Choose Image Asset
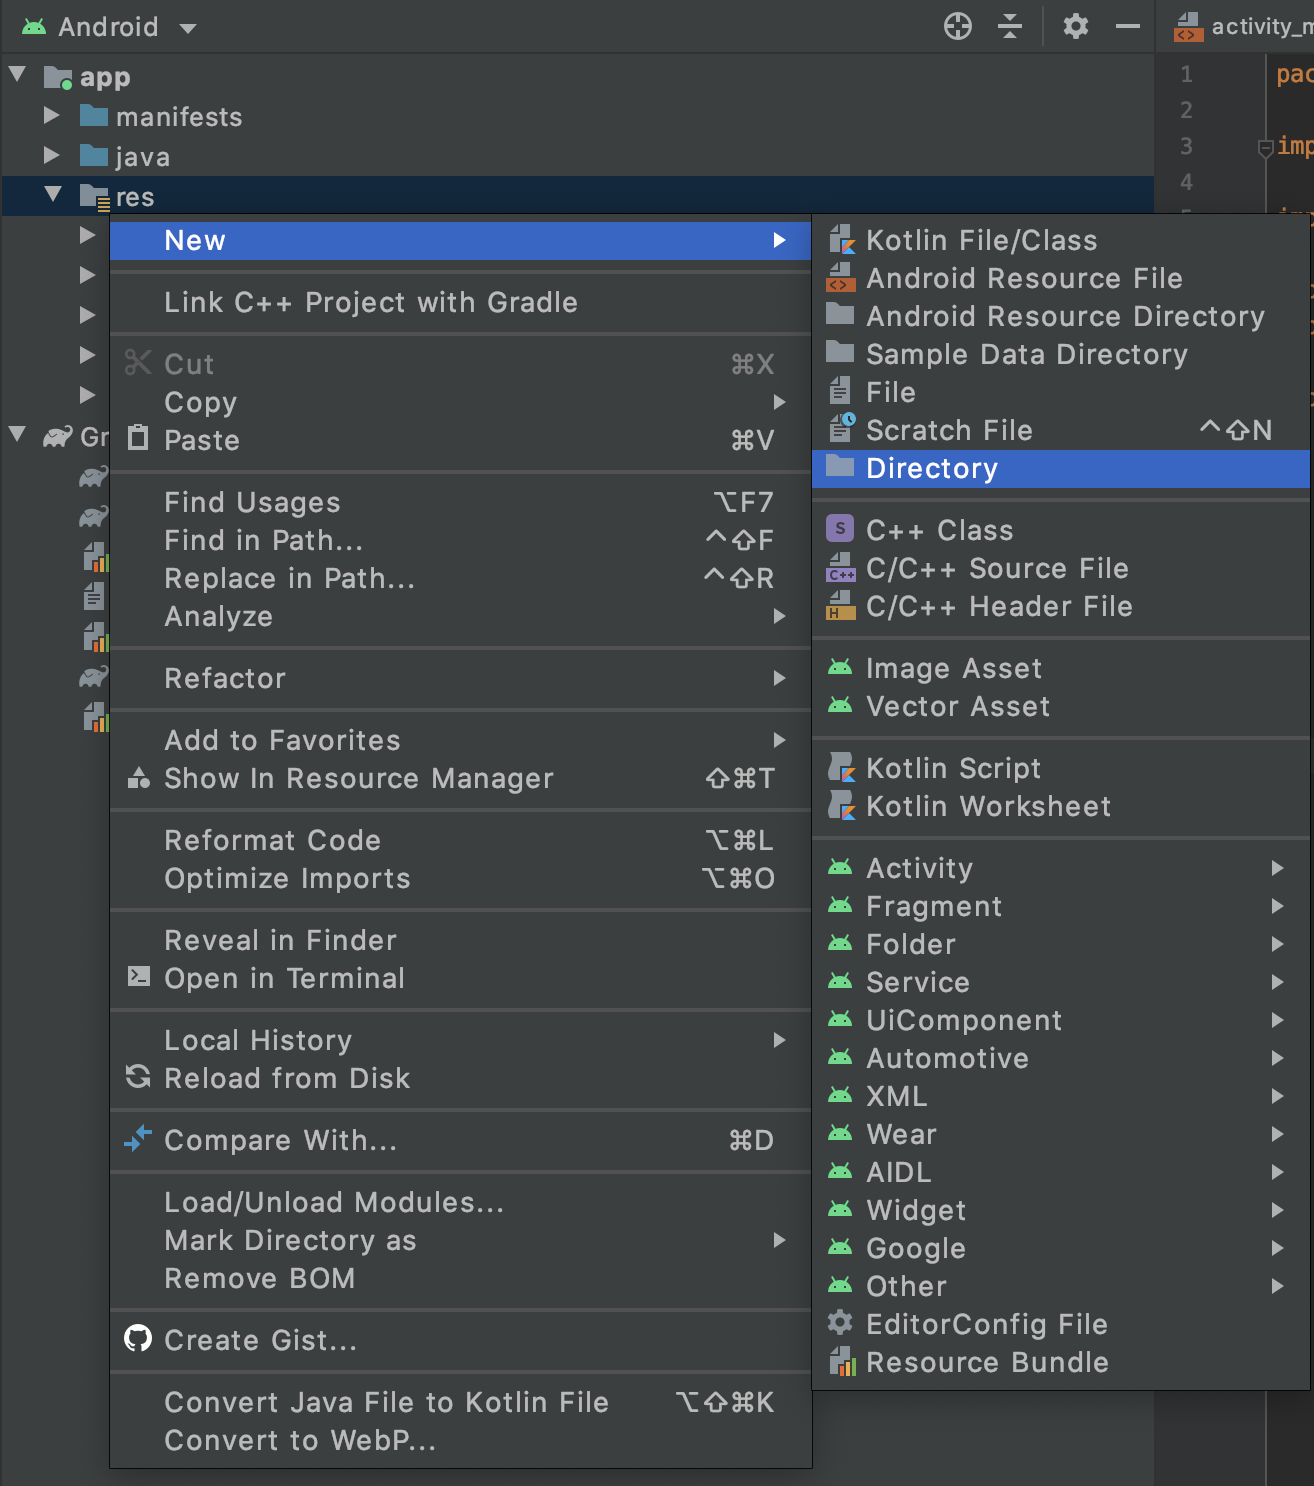Viewport: 1314px width, 1486px height. [x=1061, y=669]
